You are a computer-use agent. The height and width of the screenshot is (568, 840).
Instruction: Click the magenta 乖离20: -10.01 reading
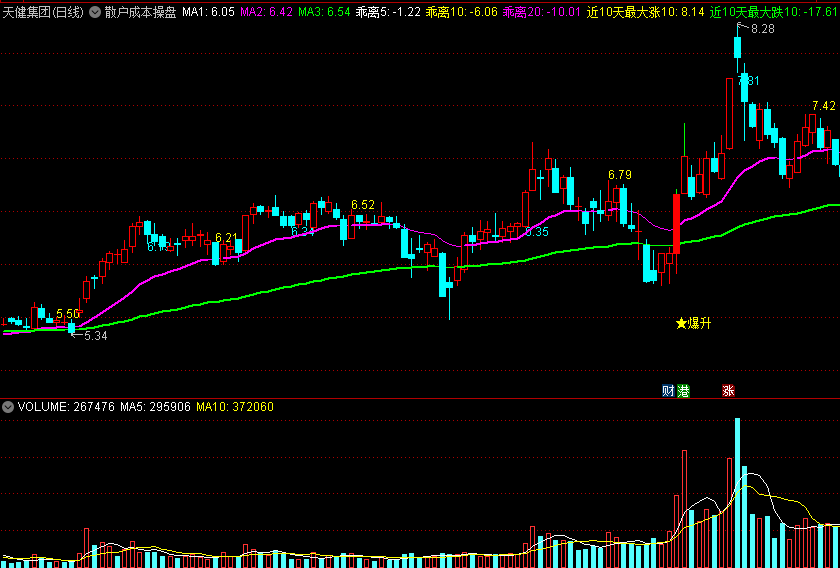click(542, 12)
